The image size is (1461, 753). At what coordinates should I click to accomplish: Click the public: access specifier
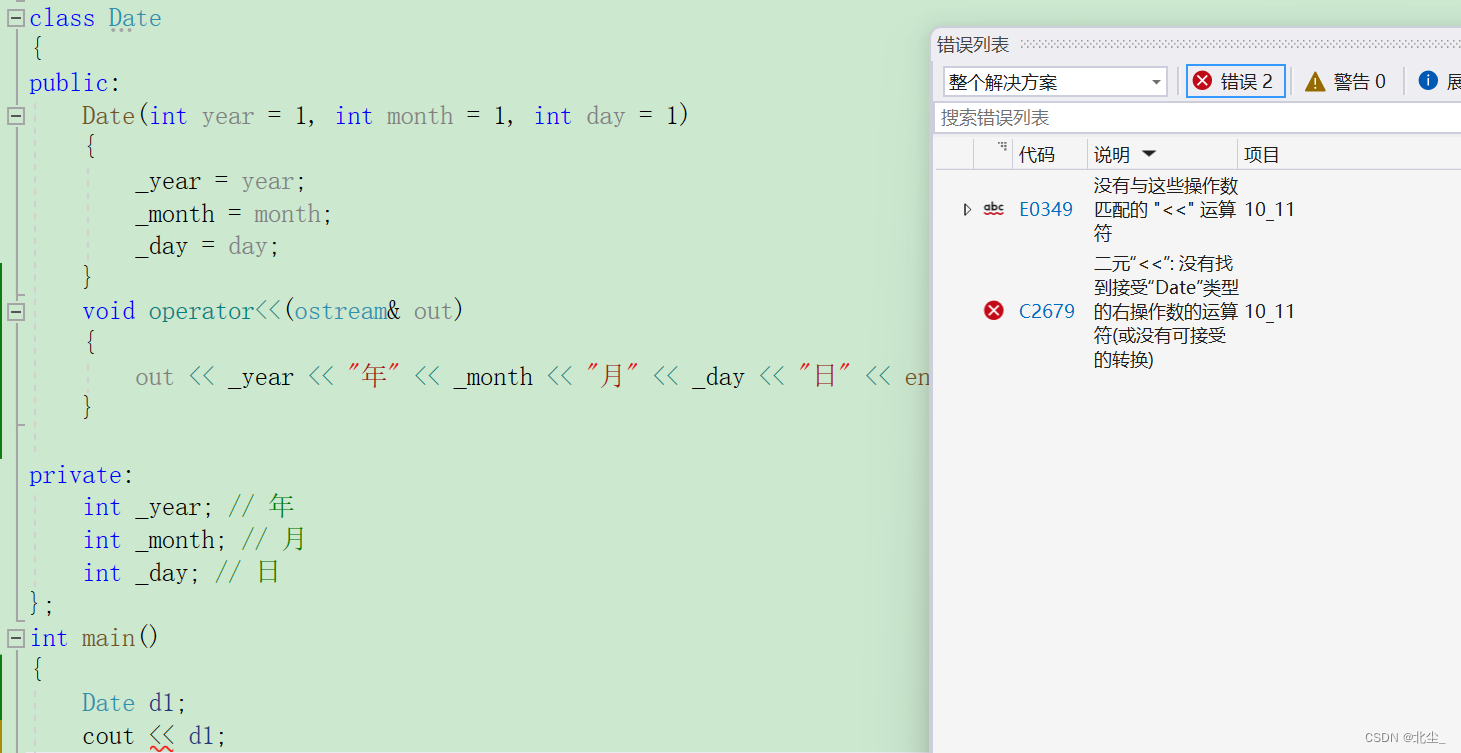click(75, 83)
